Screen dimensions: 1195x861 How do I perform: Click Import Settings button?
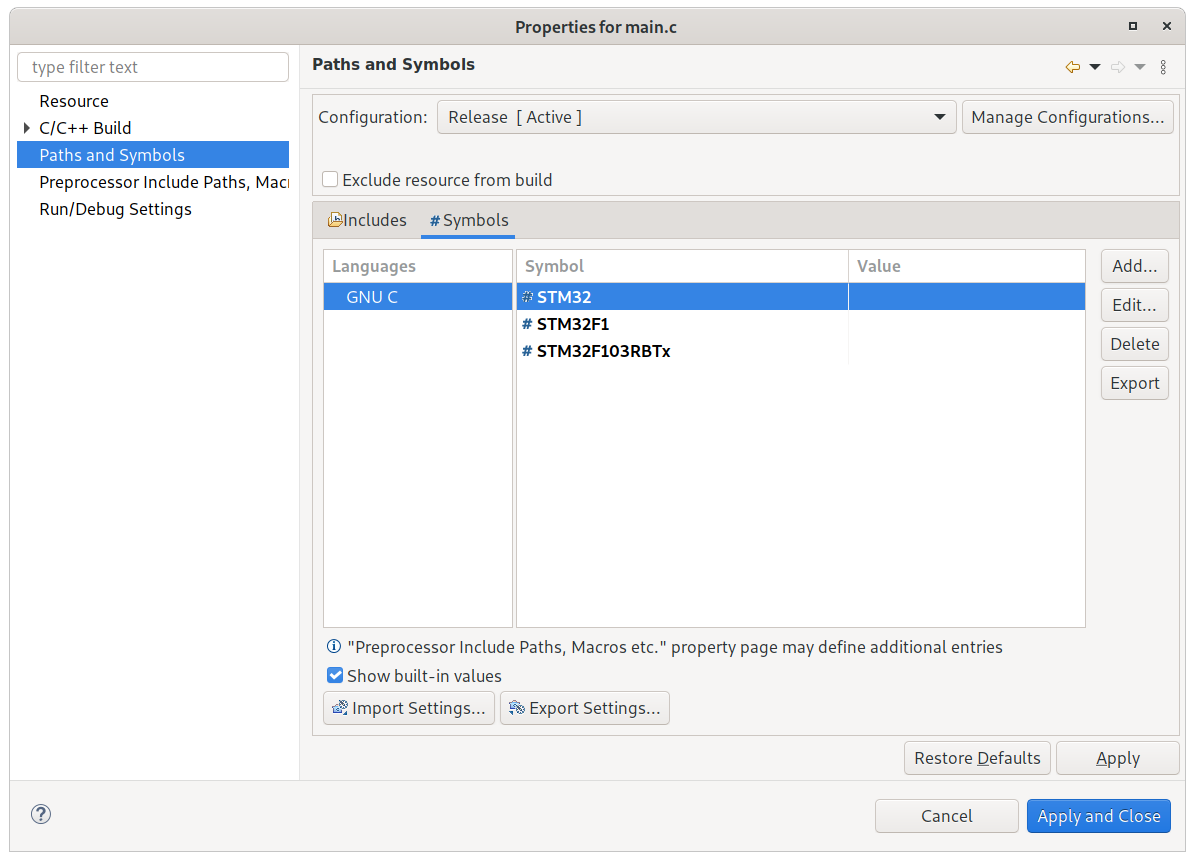point(409,708)
